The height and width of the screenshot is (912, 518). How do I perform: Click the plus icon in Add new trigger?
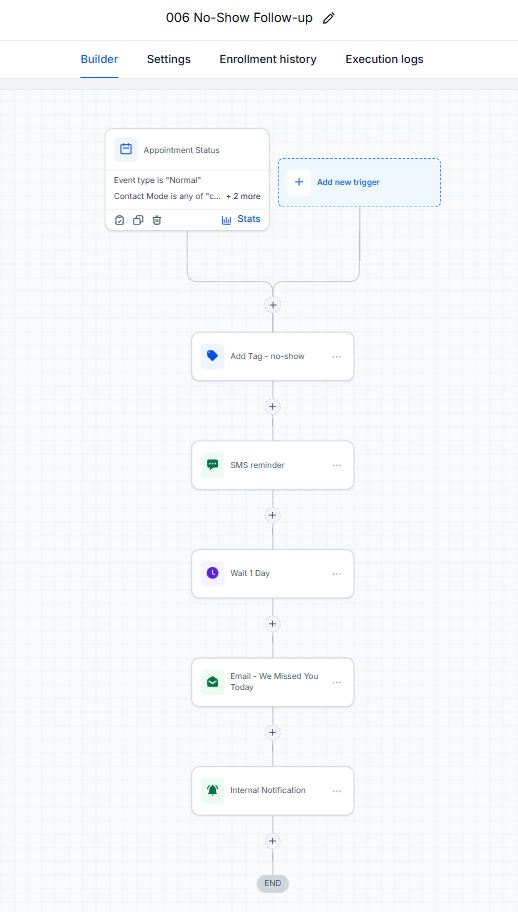[299, 182]
